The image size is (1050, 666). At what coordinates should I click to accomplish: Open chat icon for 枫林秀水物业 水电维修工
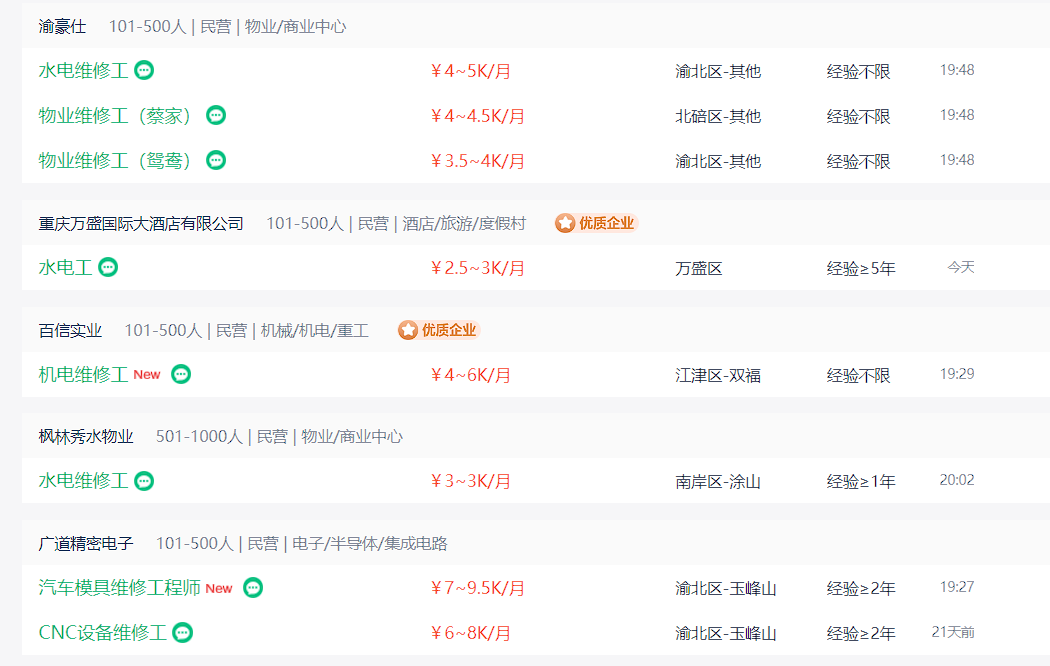pyautogui.click(x=144, y=481)
